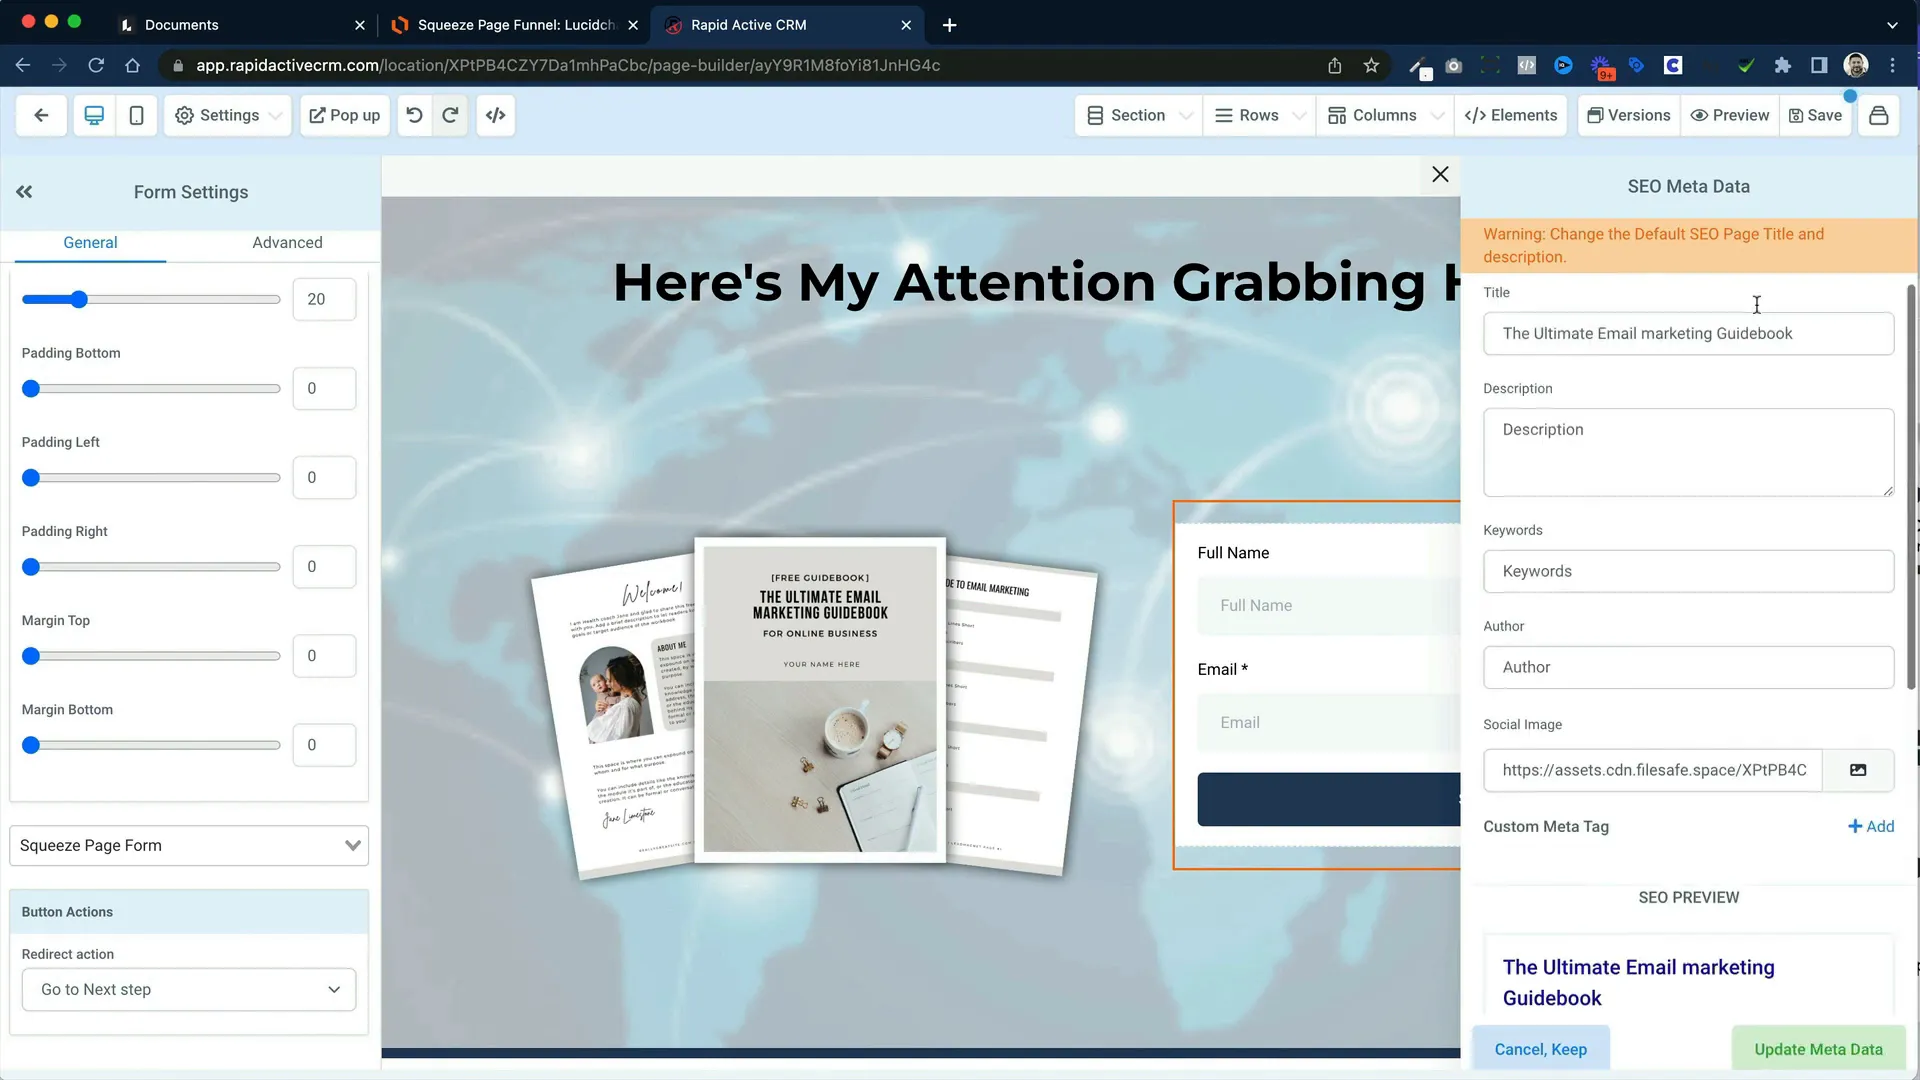The width and height of the screenshot is (1920, 1080).
Task: Save the page
Action: [x=1815, y=115]
